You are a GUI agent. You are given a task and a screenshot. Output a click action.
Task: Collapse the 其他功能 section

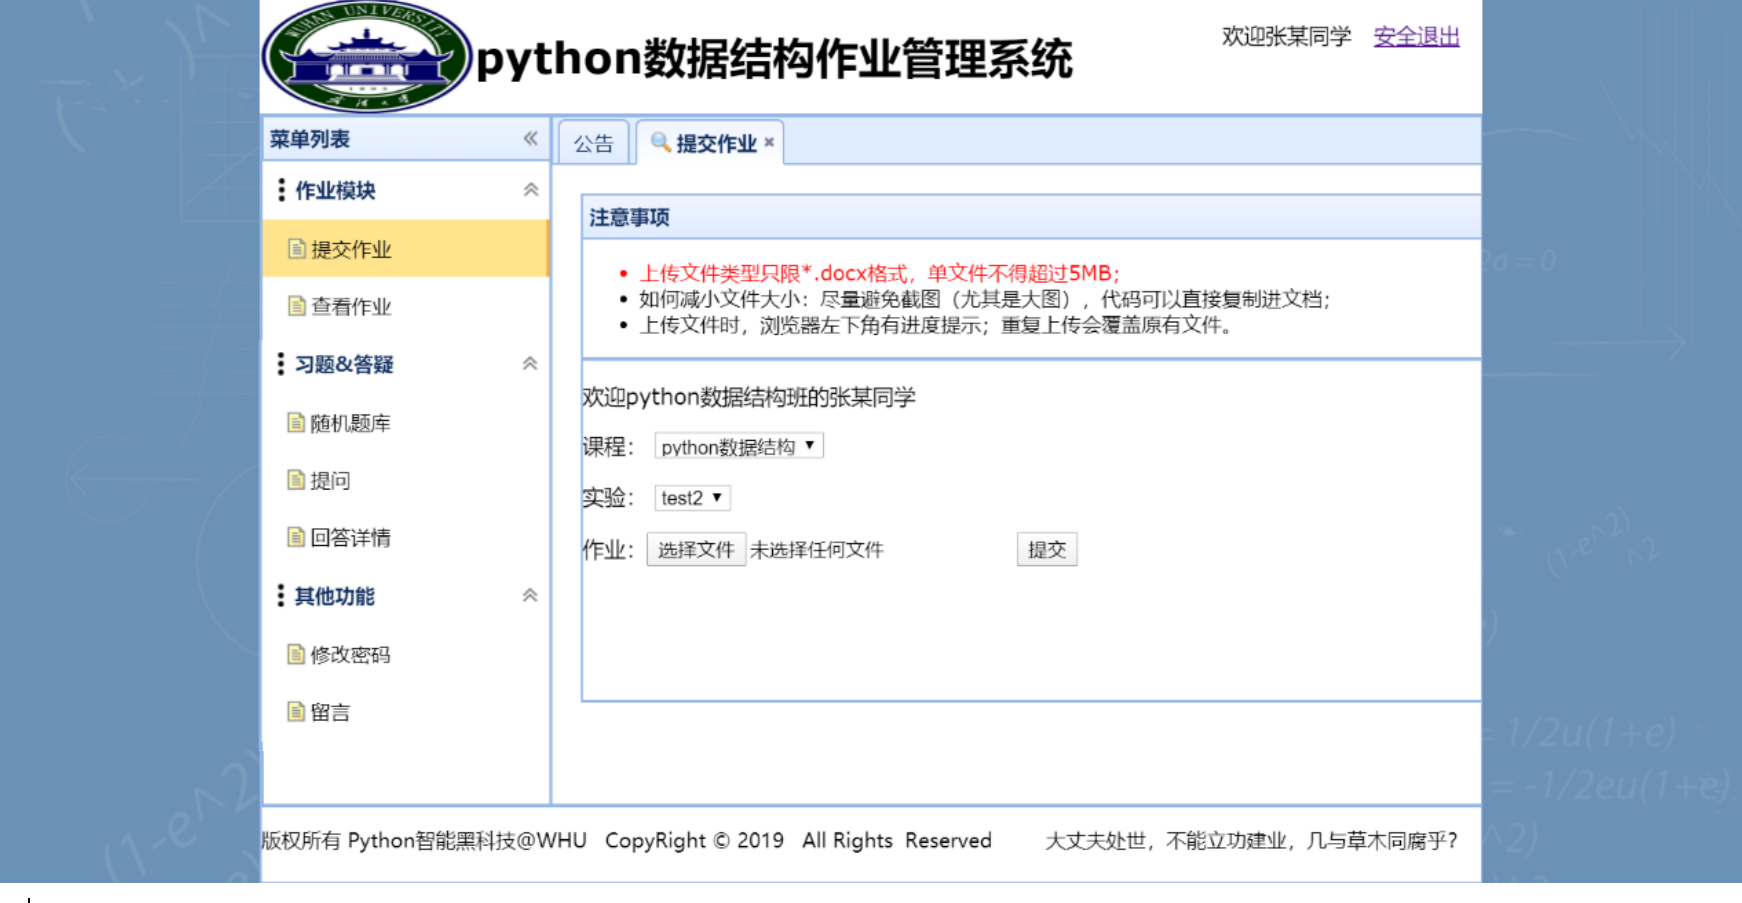point(530,596)
